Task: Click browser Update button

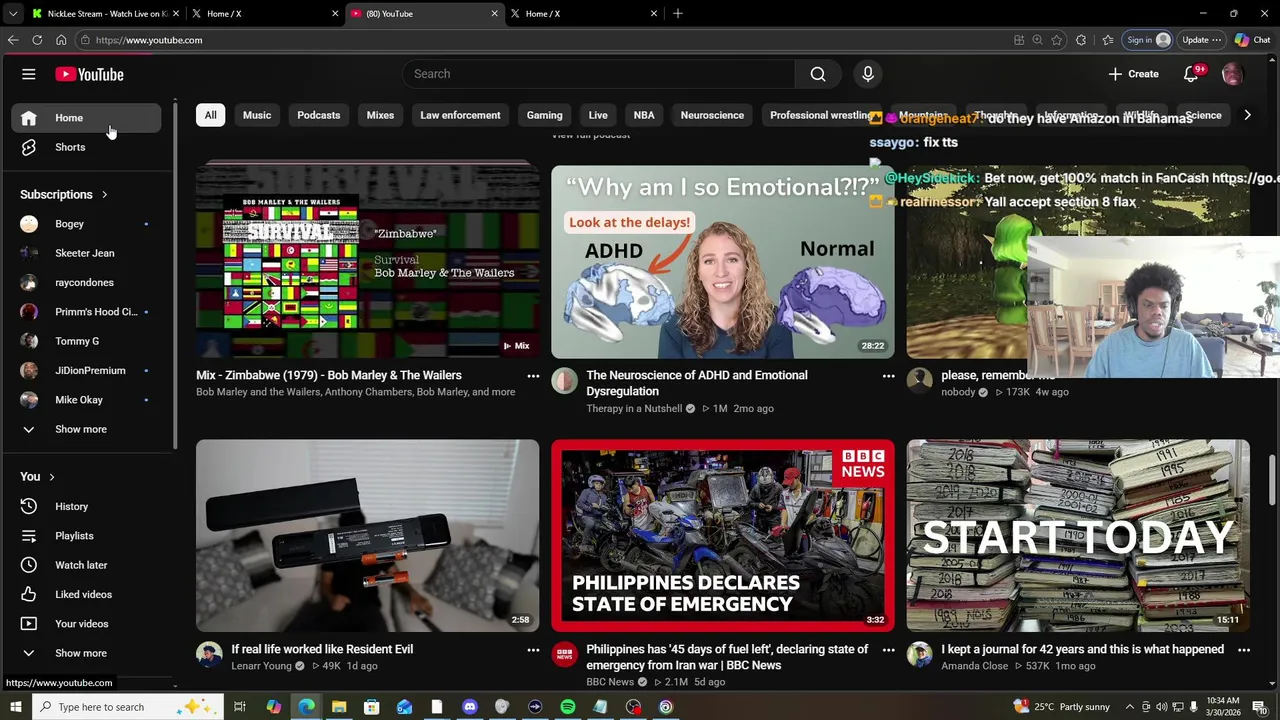Action: coord(1201,40)
